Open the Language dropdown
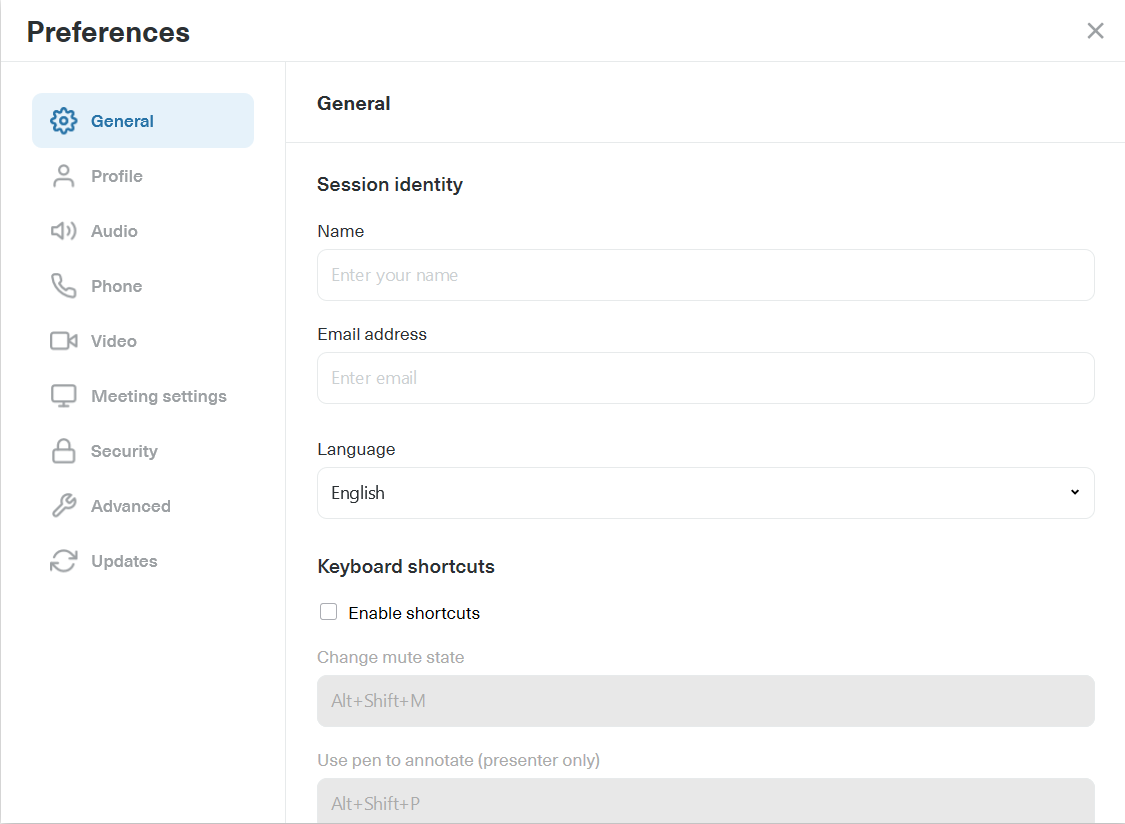The width and height of the screenshot is (1125, 824). [705, 492]
